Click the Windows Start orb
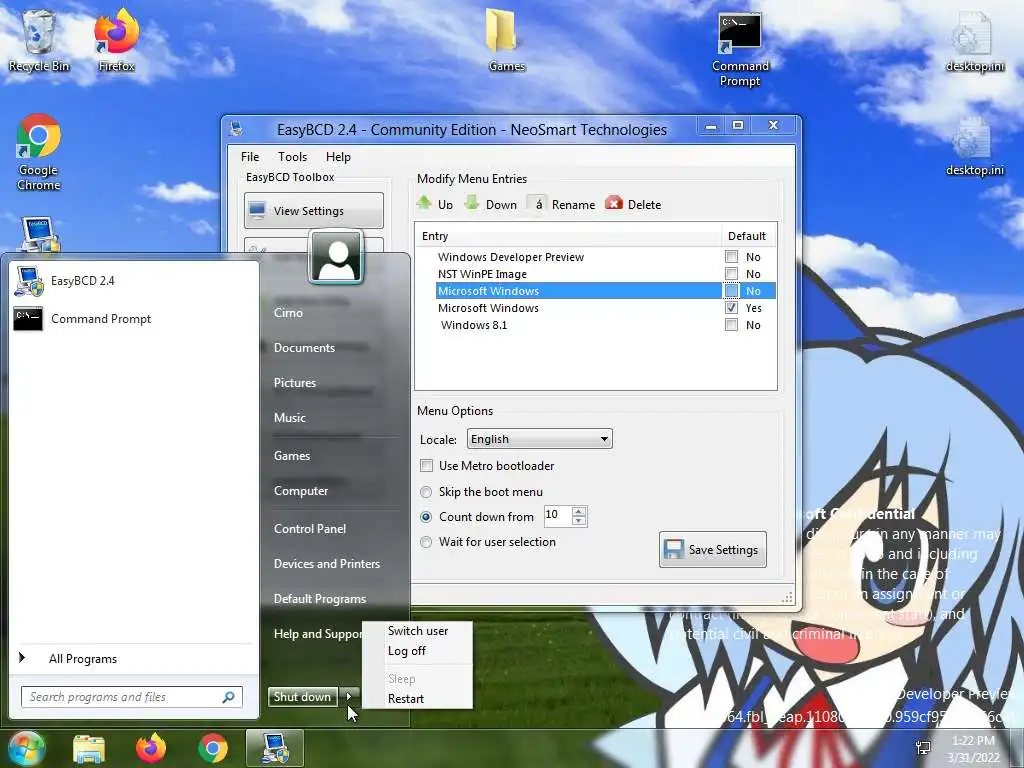The image size is (1024, 768). coord(25,749)
